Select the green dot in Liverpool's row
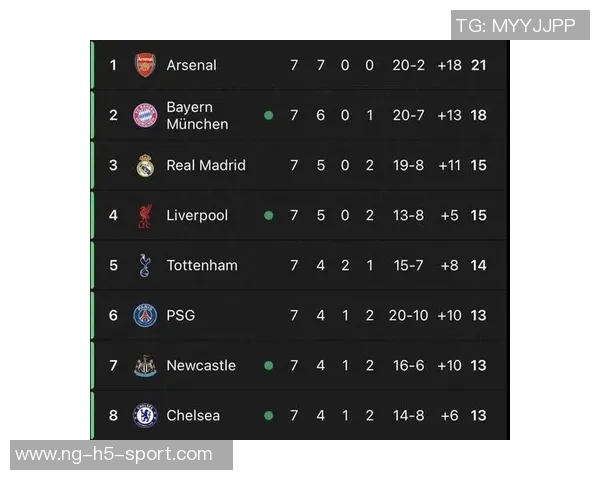 [x=268, y=215]
